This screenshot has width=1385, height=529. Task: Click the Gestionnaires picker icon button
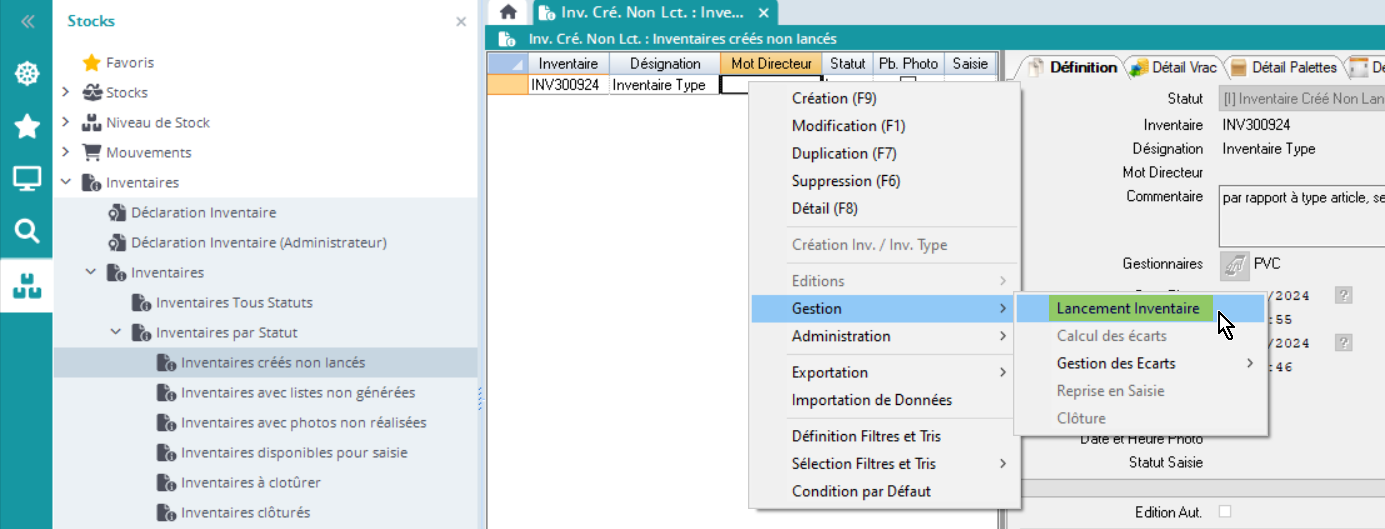tap(1234, 265)
